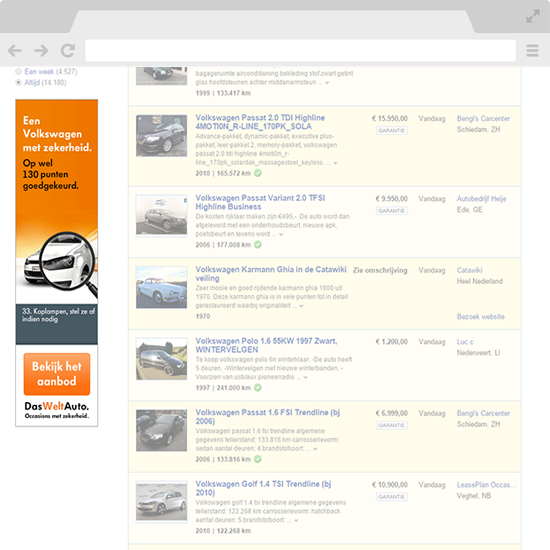This screenshot has height=550, width=550.
Task: Open thumbnail of black Passat 2.0 TDI
Action: pos(161,135)
